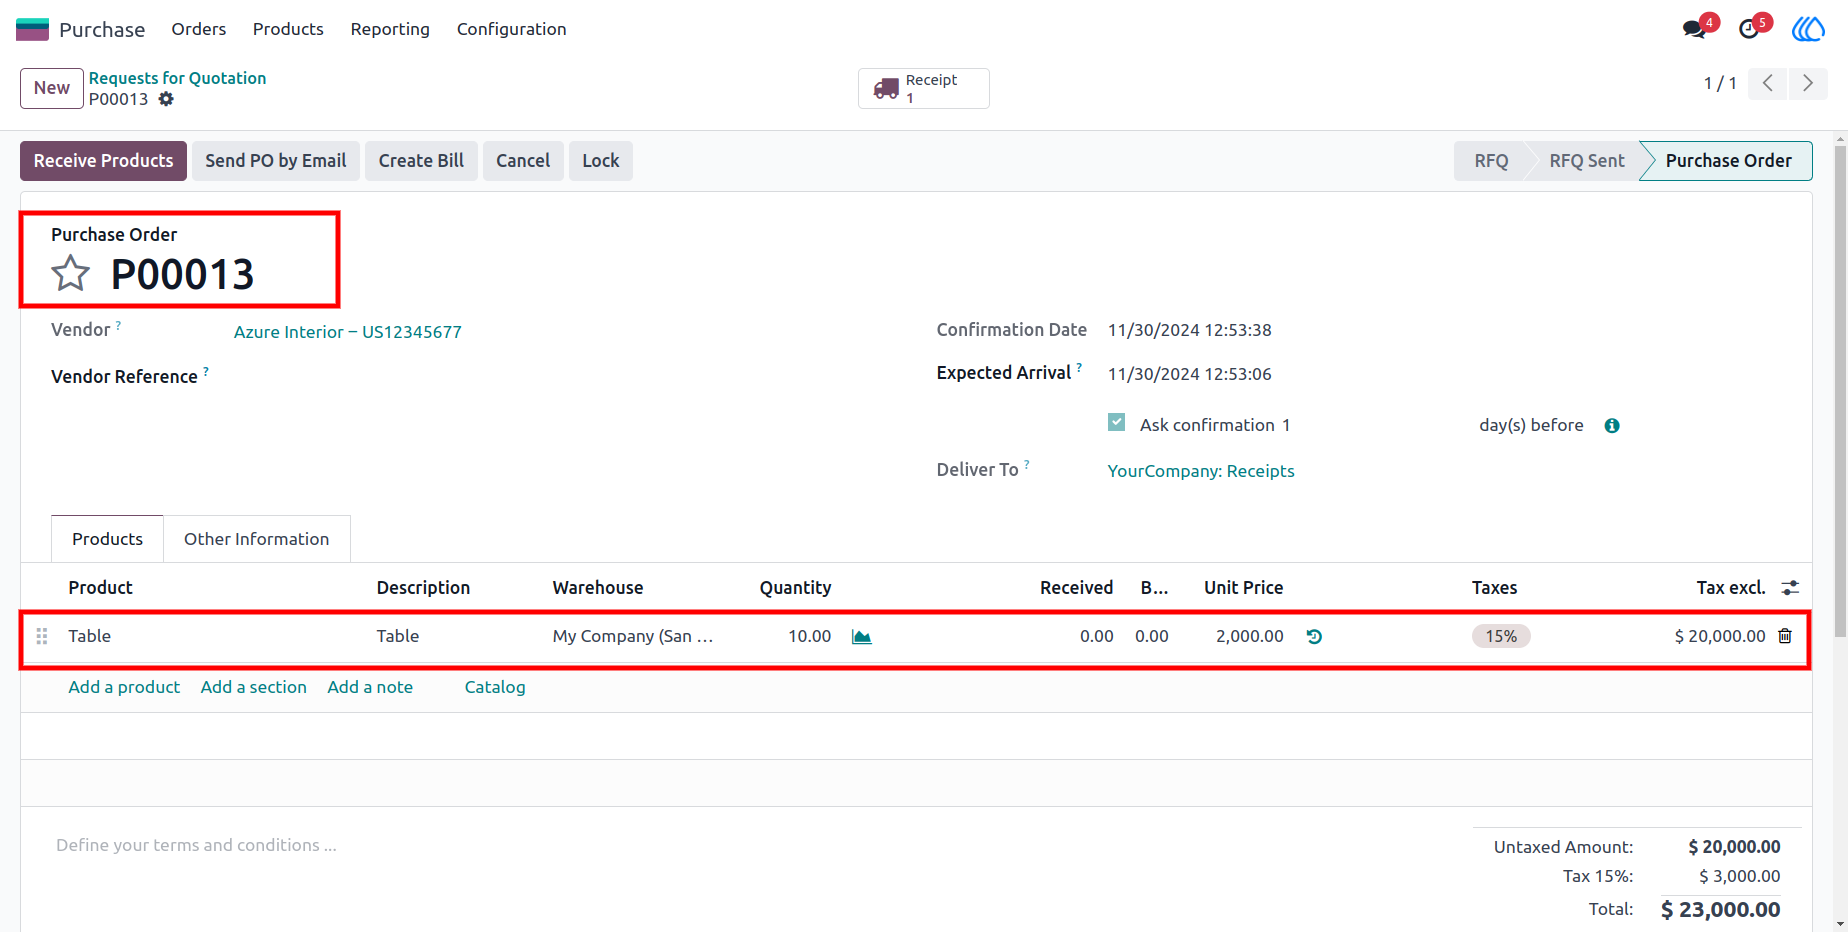Screen dimensions: 1848x932
Task: Go to previous record arrow
Action: pyautogui.click(x=1768, y=83)
